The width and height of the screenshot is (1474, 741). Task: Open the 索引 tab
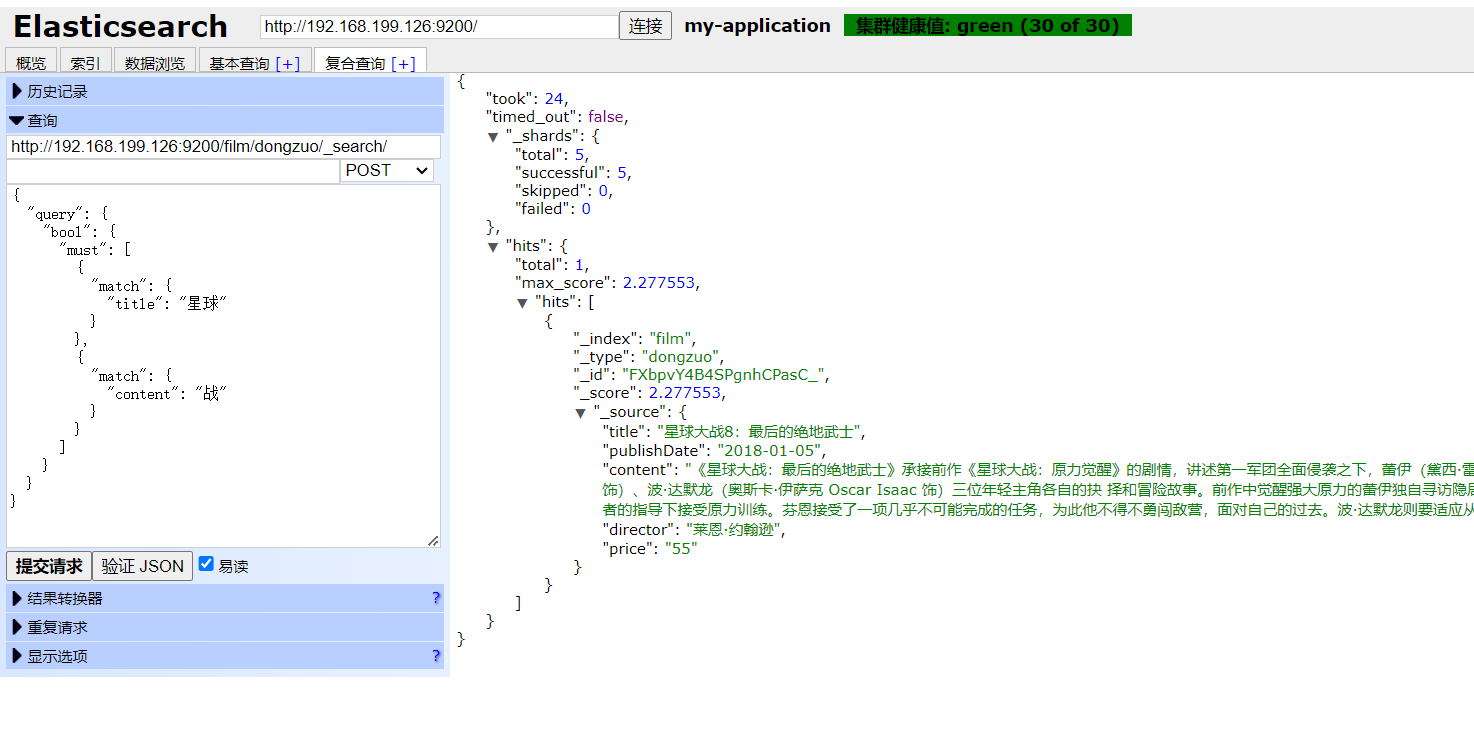85,63
